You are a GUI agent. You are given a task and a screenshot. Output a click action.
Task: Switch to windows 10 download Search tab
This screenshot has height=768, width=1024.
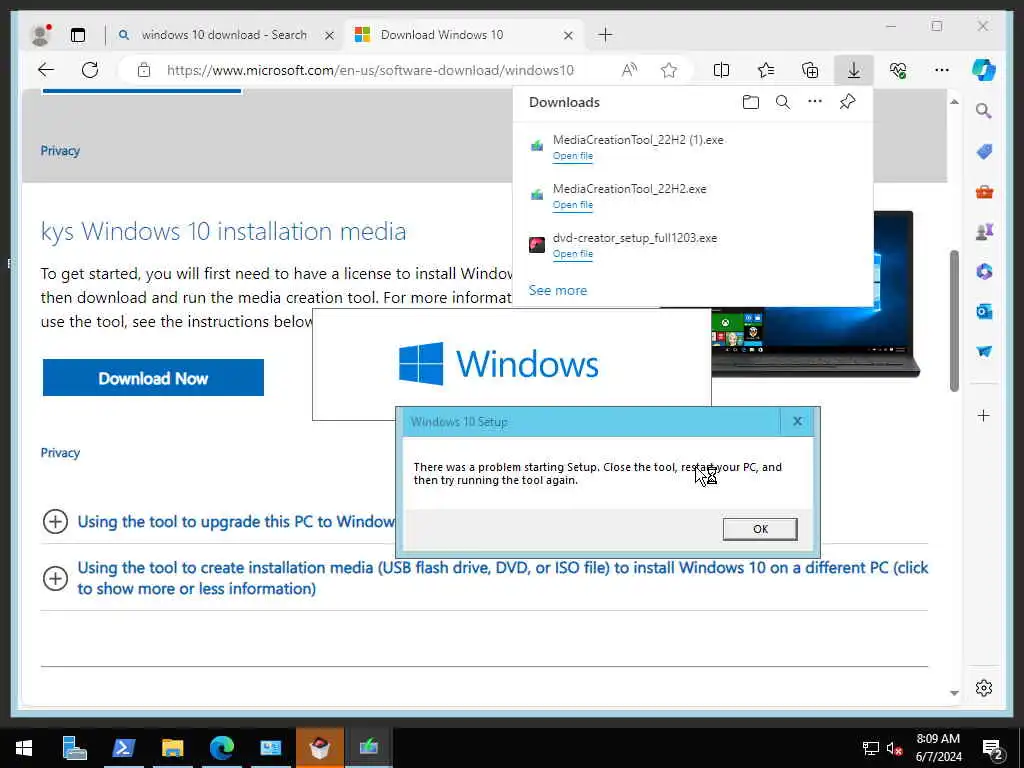pyautogui.click(x=224, y=35)
